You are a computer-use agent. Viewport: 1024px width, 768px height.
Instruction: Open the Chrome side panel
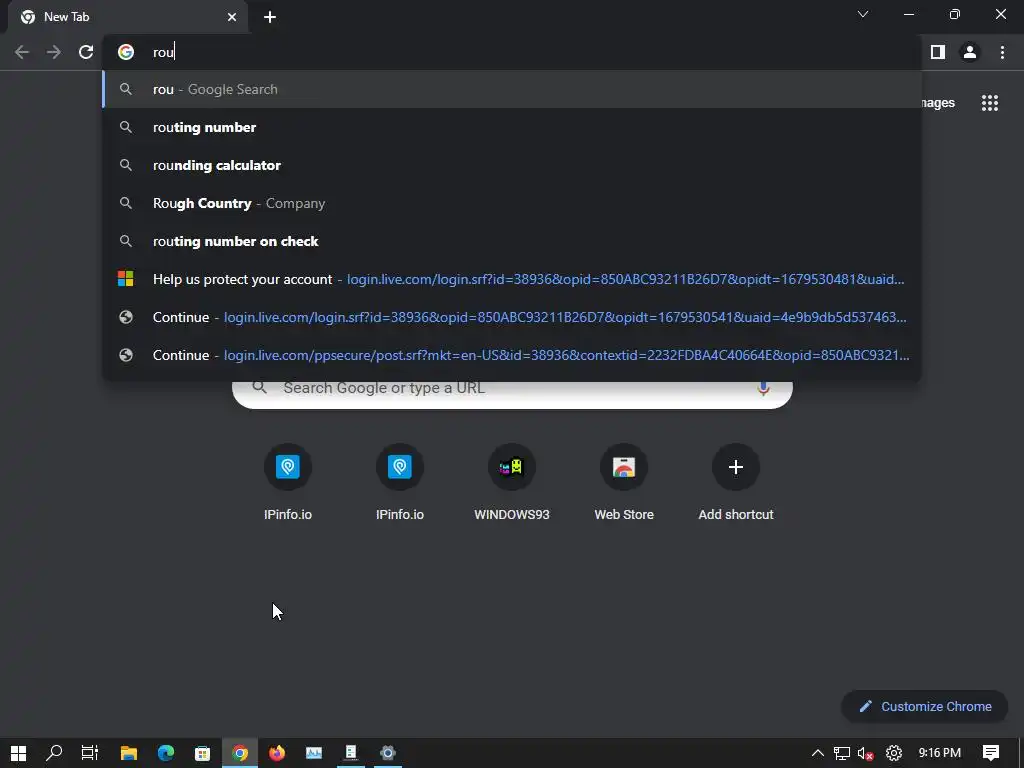(x=938, y=52)
